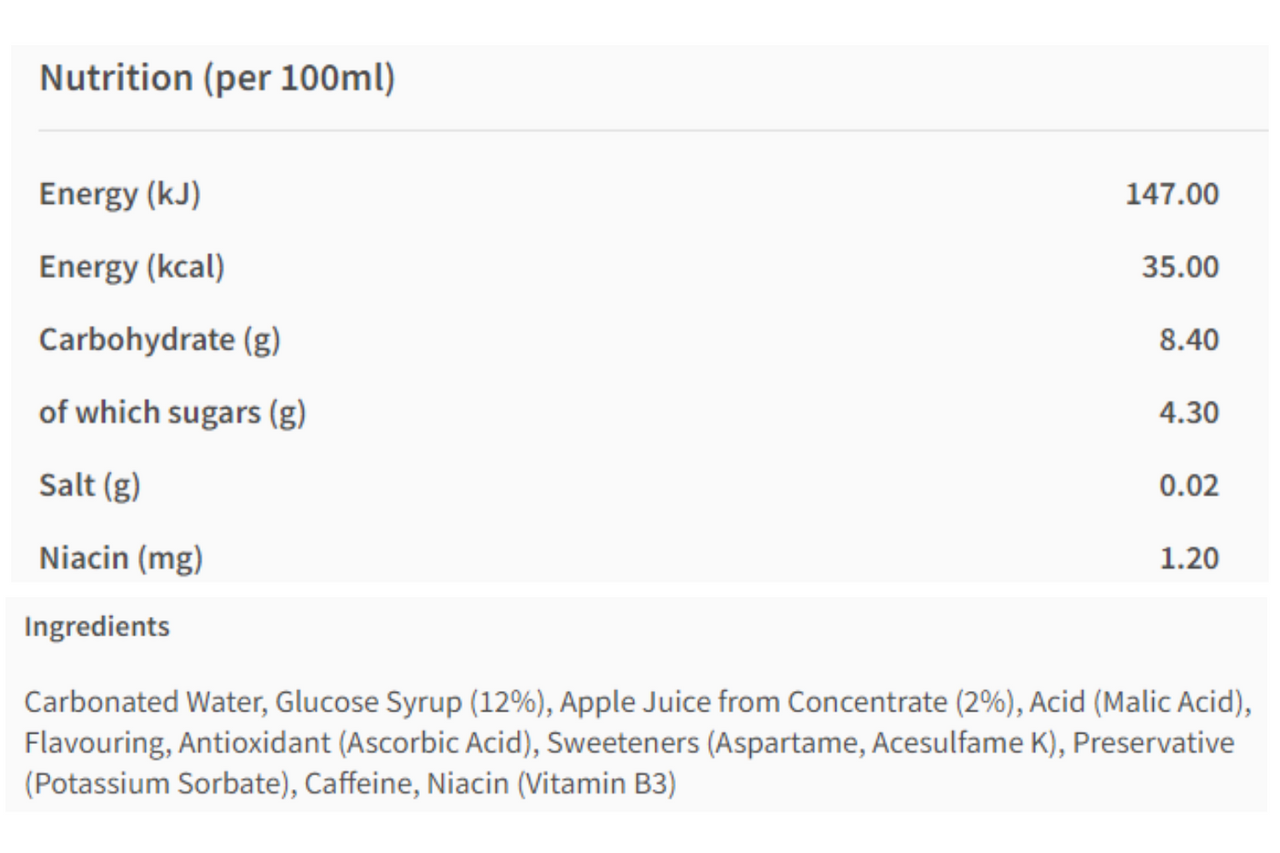The width and height of the screenshot is (1280, 853).
Task: Click "Glucose Syrup (12%)" in ingredients list
Action: [x=411, y=702]
